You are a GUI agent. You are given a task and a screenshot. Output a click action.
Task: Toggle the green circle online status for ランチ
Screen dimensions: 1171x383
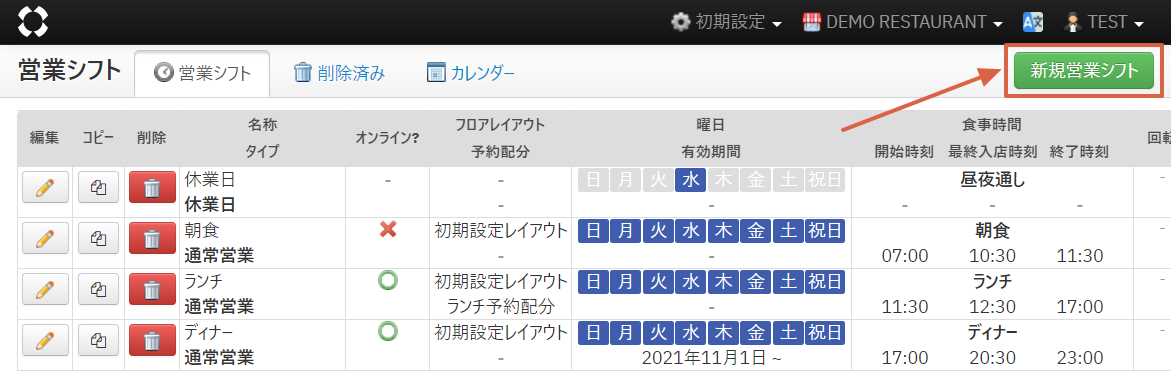(x=388, y=280)
